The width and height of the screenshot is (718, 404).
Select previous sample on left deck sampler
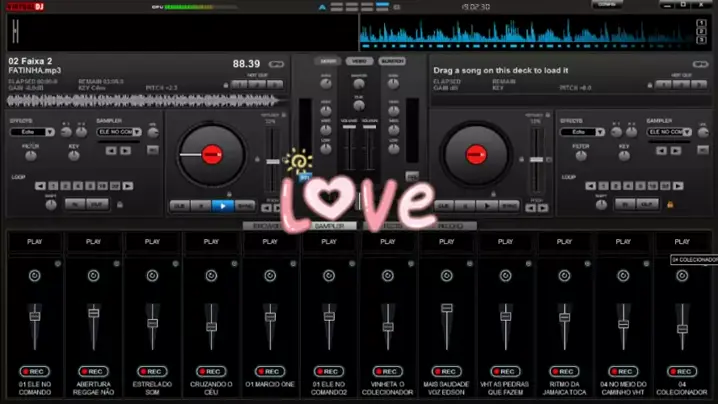pyautogui.click(x=111, y=150)
